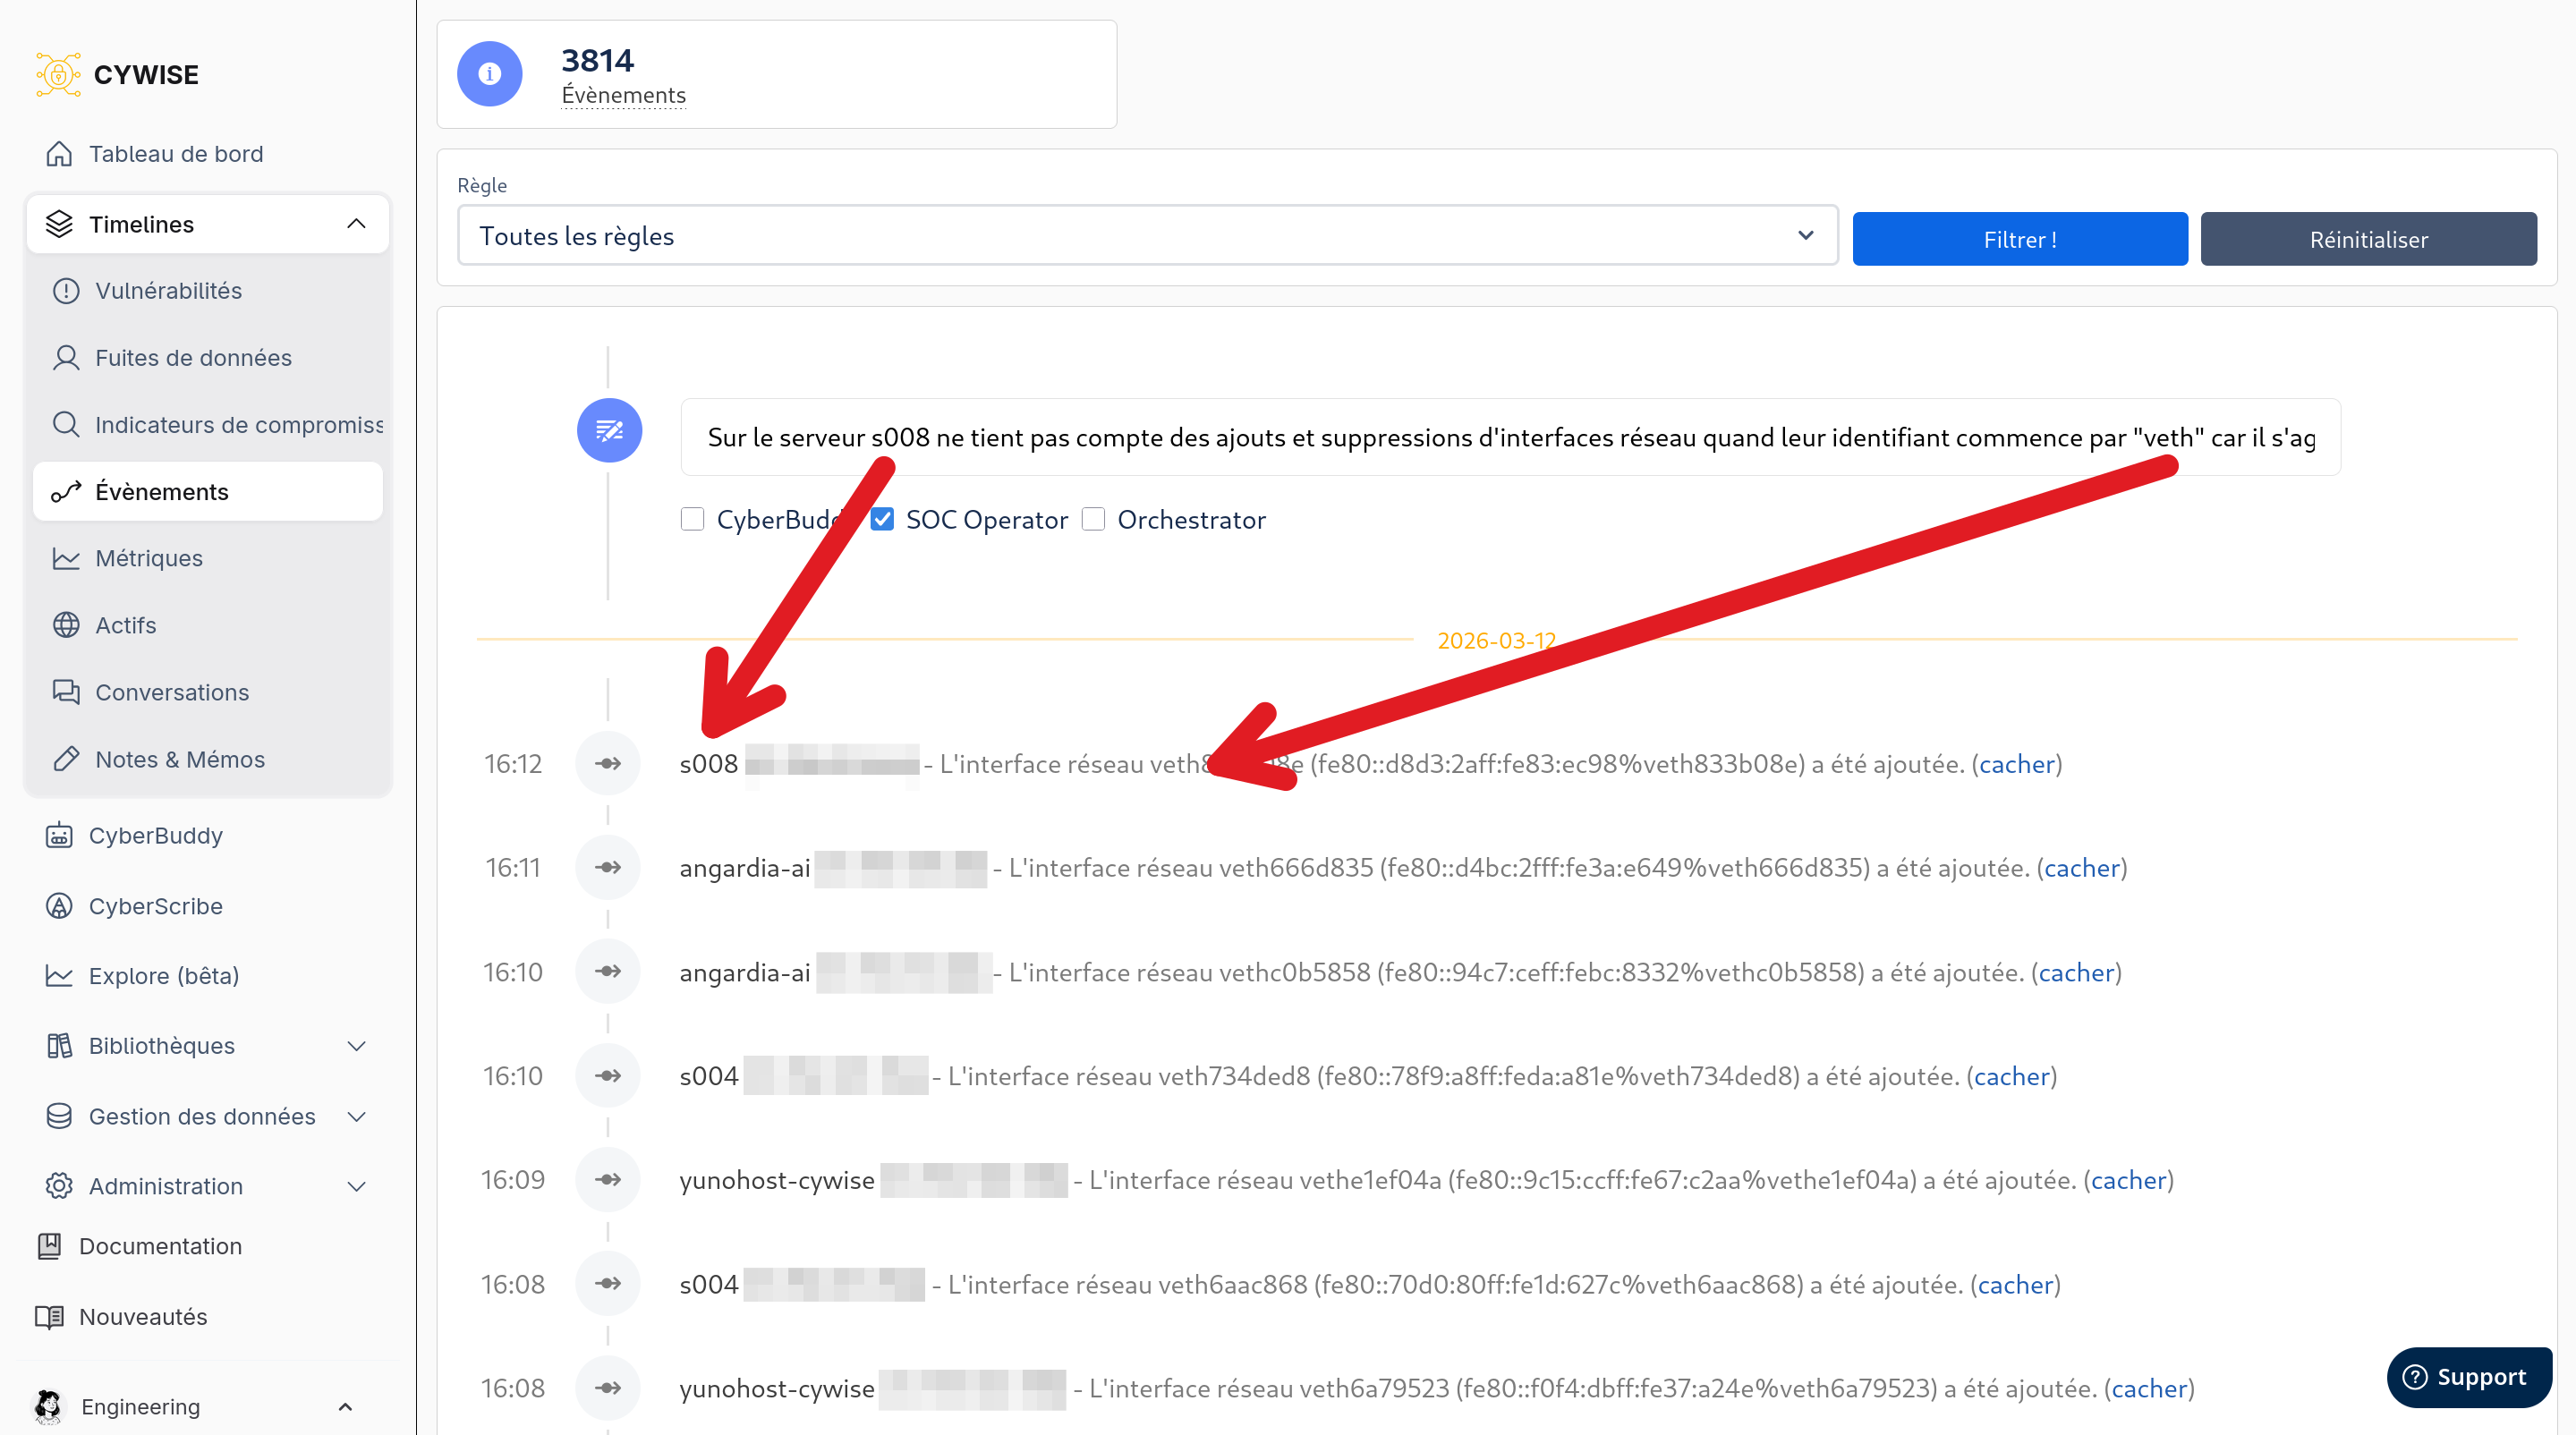Click the blue rule edit icon
Screen dimensions: 2576x1435
[x=609, y=431]
